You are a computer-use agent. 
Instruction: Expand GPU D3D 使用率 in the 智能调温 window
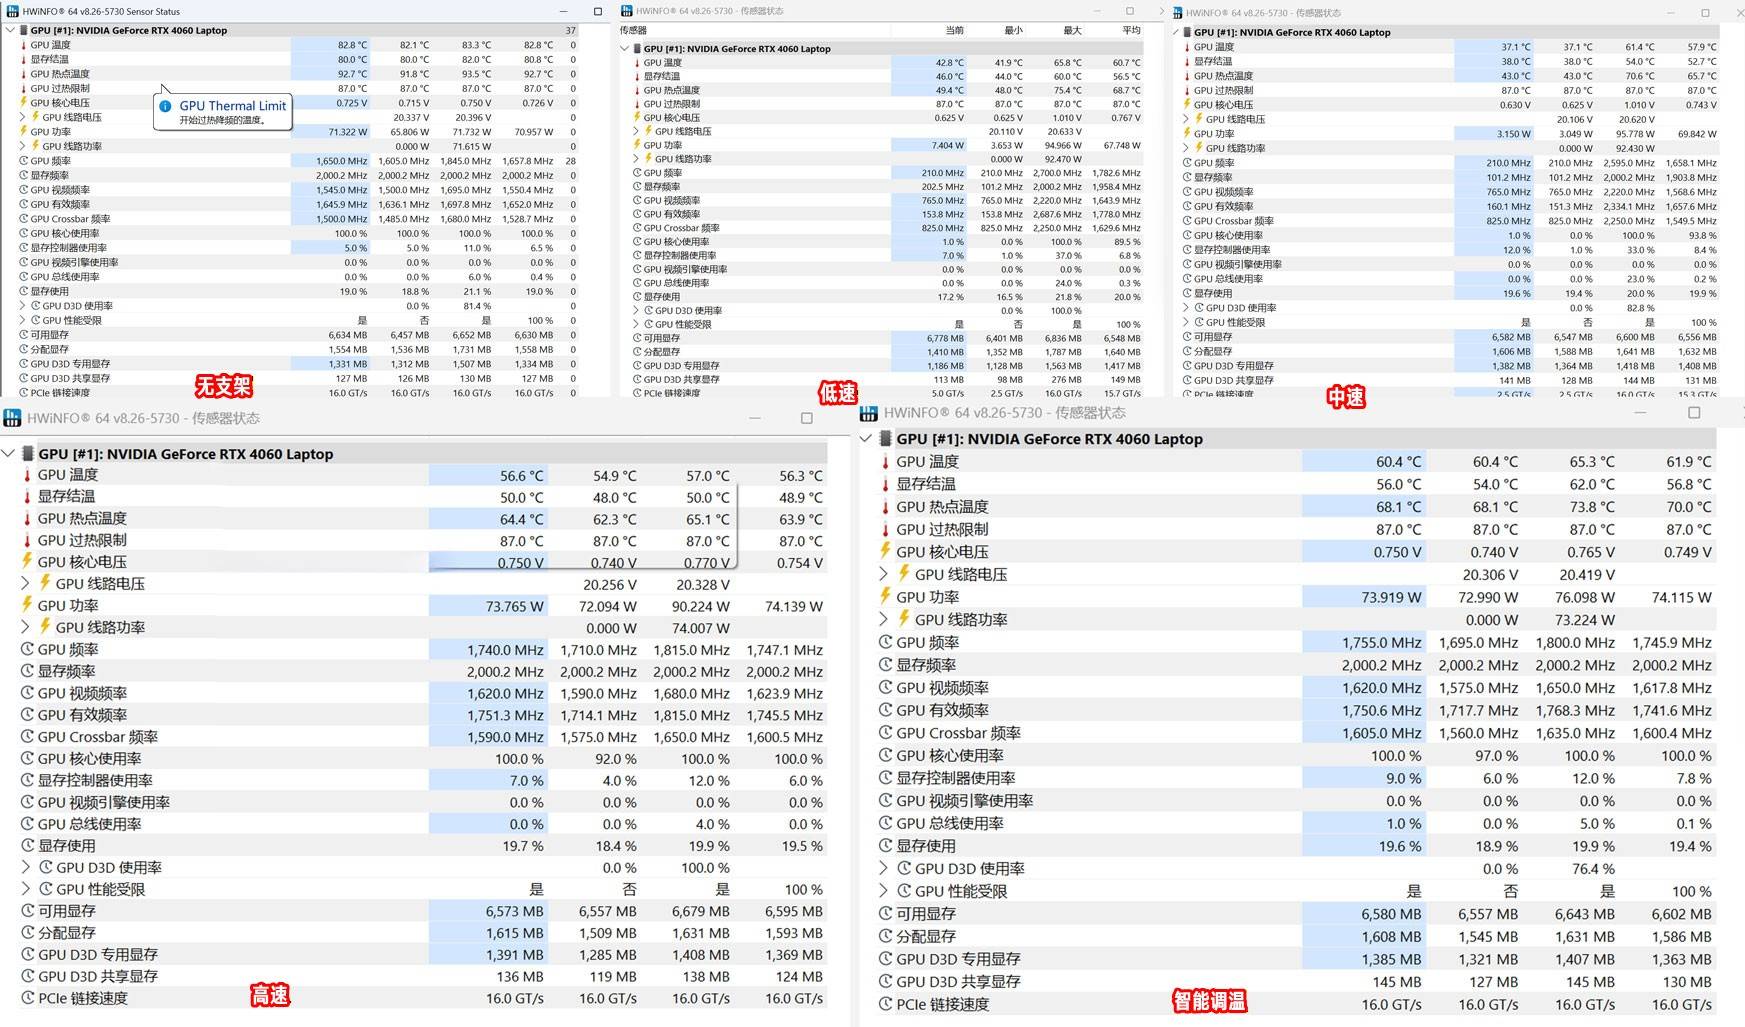pyautogui.click(x=883, y=868)
